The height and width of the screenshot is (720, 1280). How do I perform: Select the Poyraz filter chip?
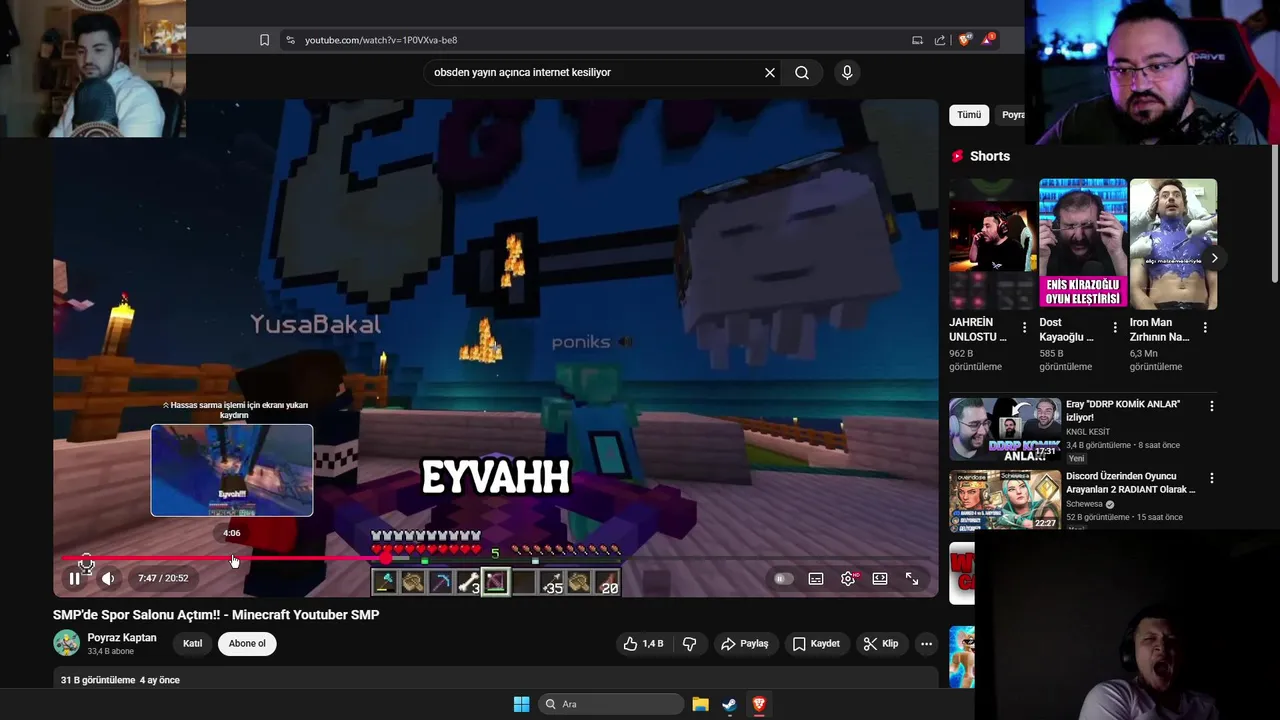[x=1012, y=115]
